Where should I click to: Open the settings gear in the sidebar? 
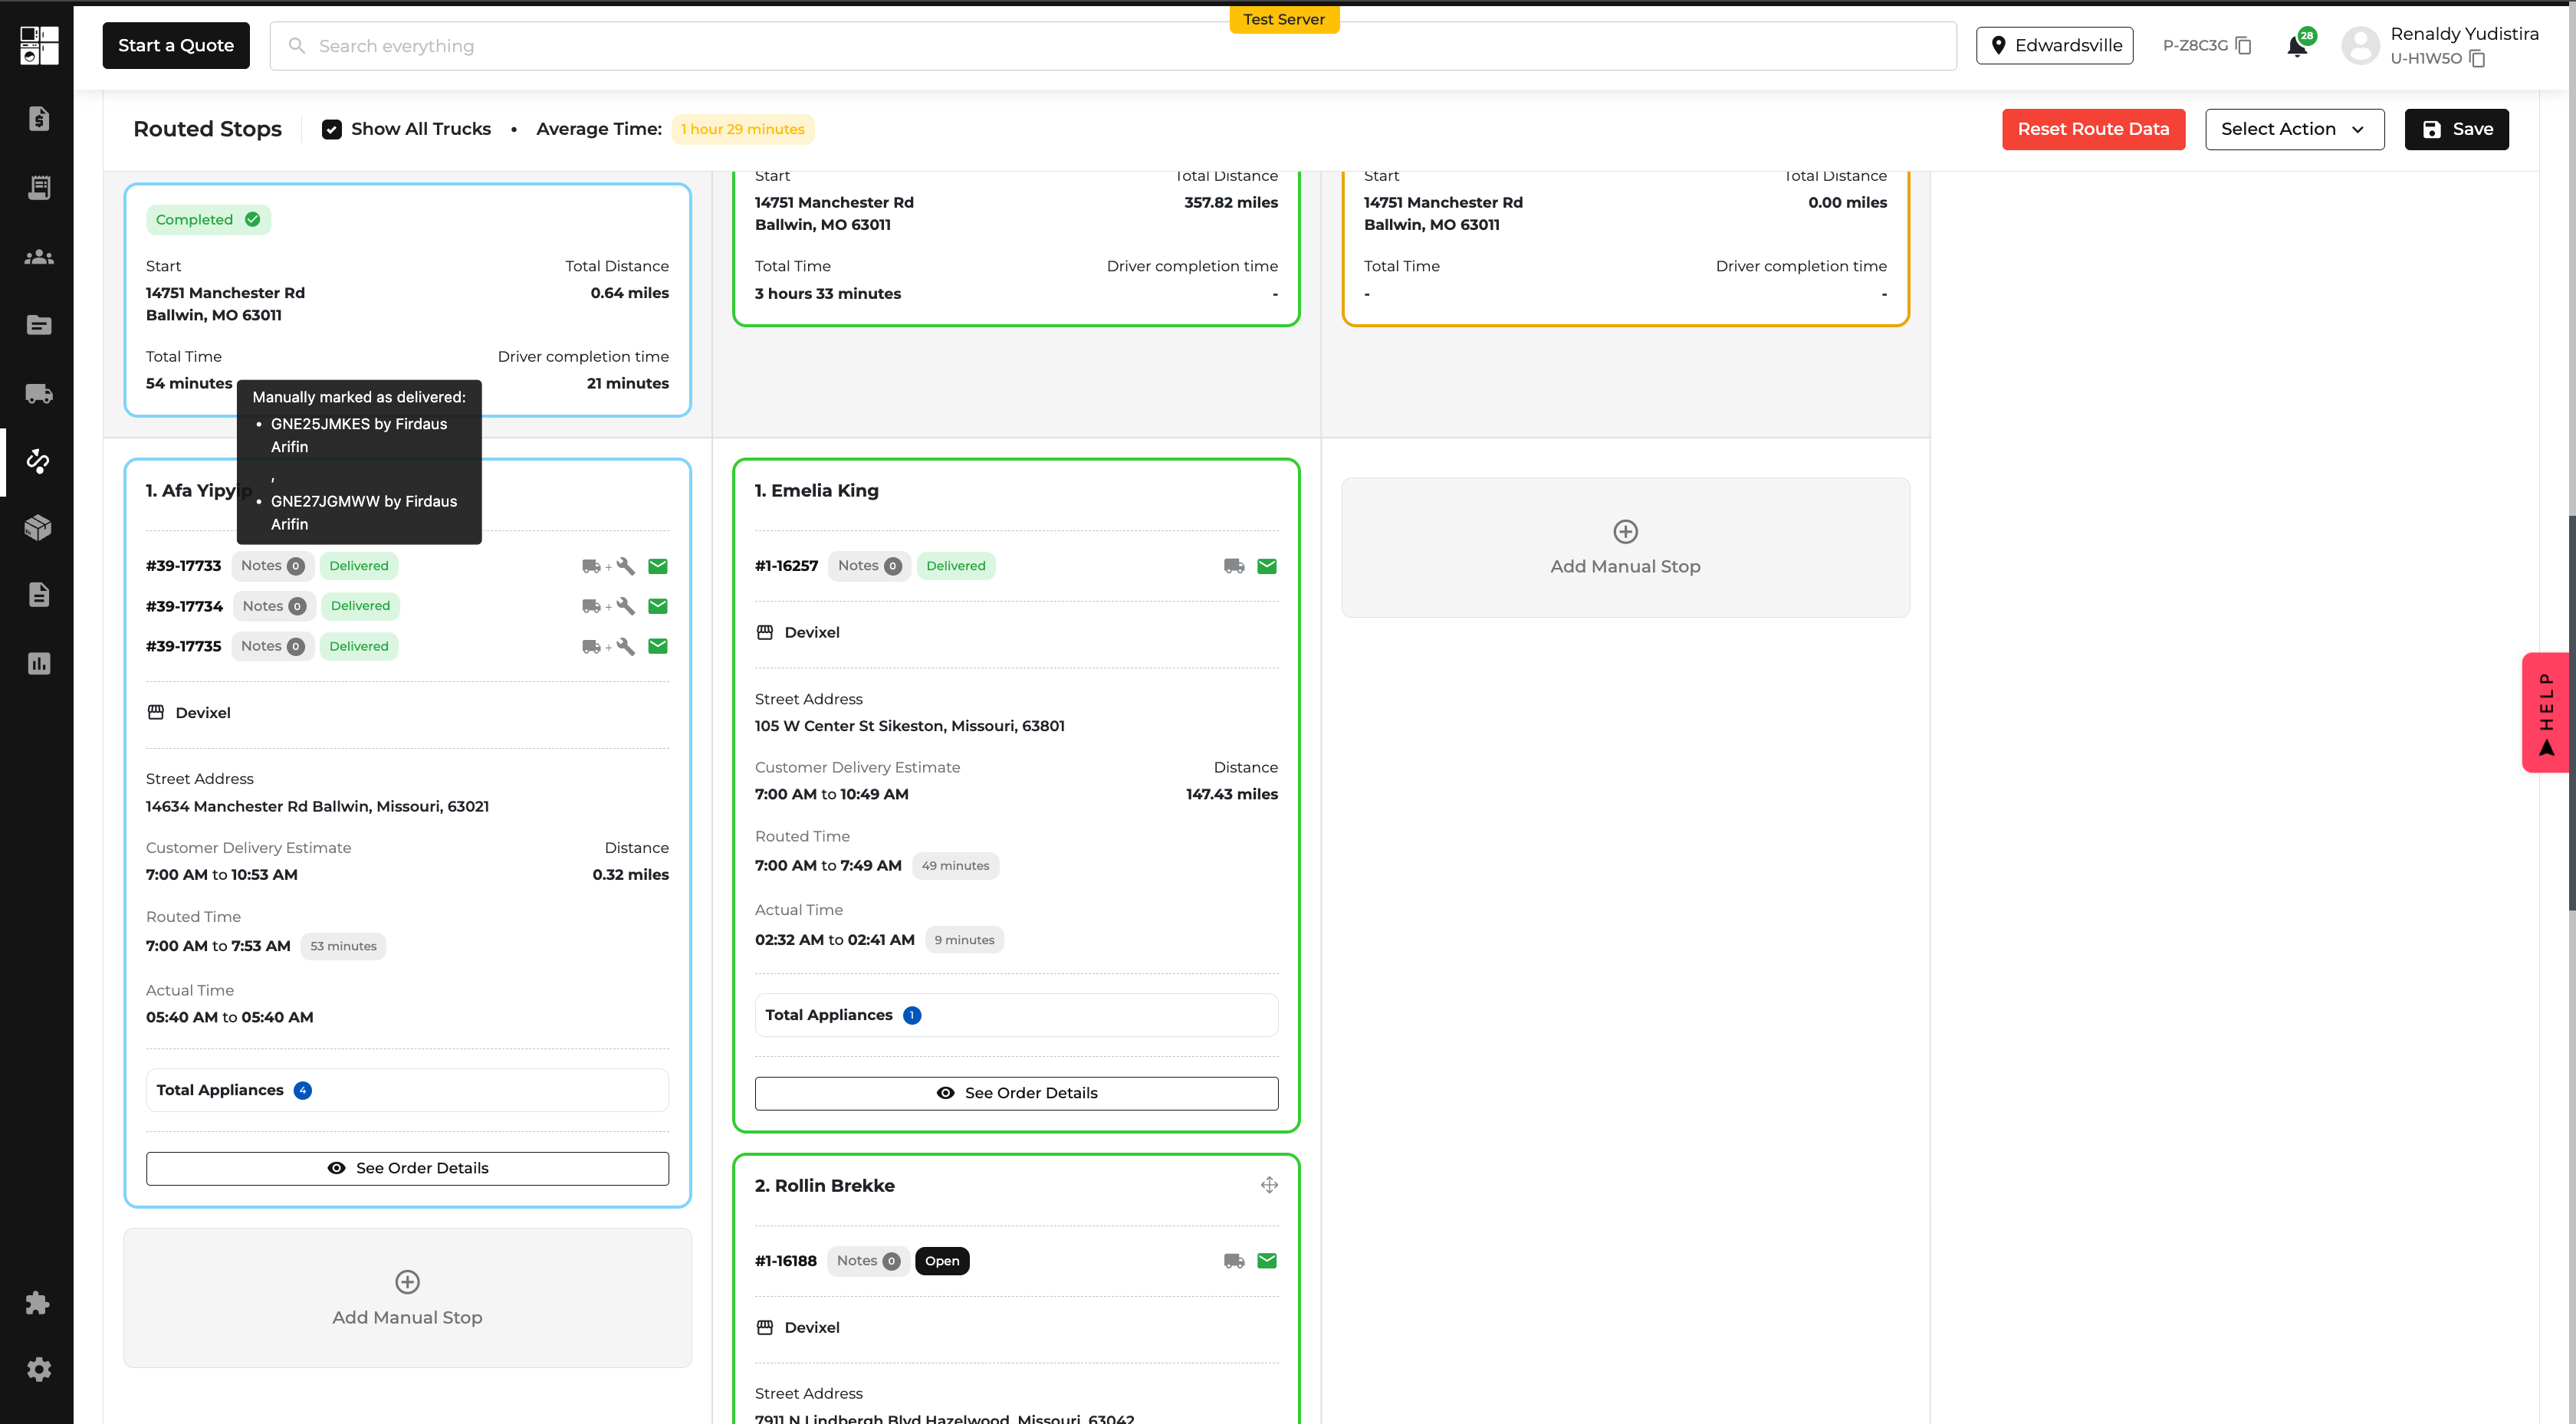click(39, 1369)
